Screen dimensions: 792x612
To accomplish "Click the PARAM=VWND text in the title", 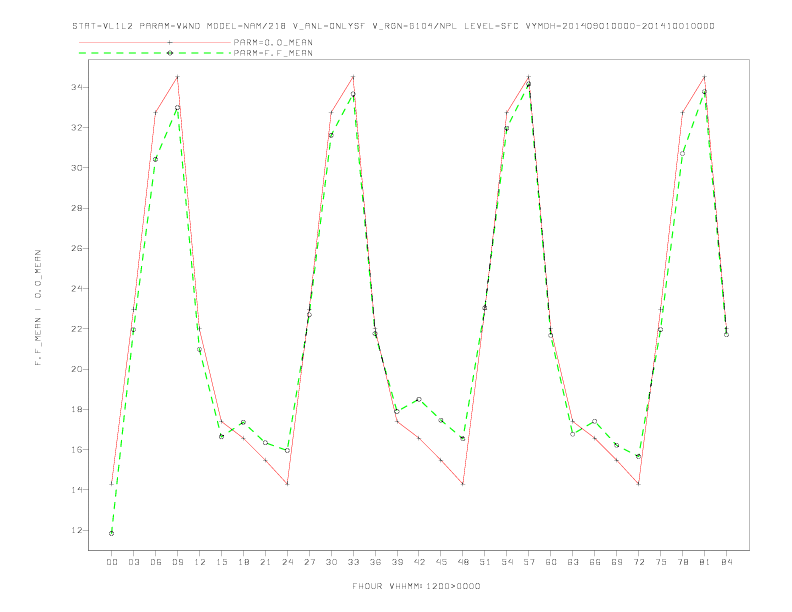I will [170, 26].
